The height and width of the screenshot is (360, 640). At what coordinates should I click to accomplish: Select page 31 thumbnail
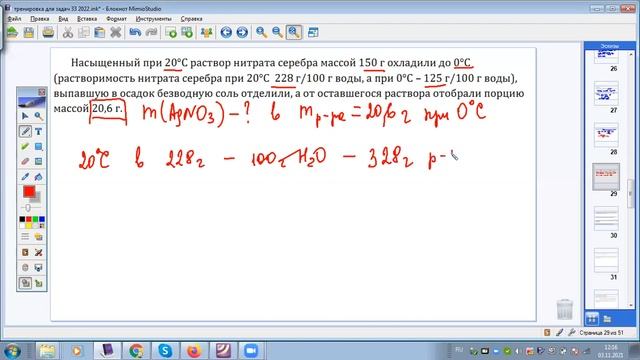pyautogui.click(x=606, y=260)
